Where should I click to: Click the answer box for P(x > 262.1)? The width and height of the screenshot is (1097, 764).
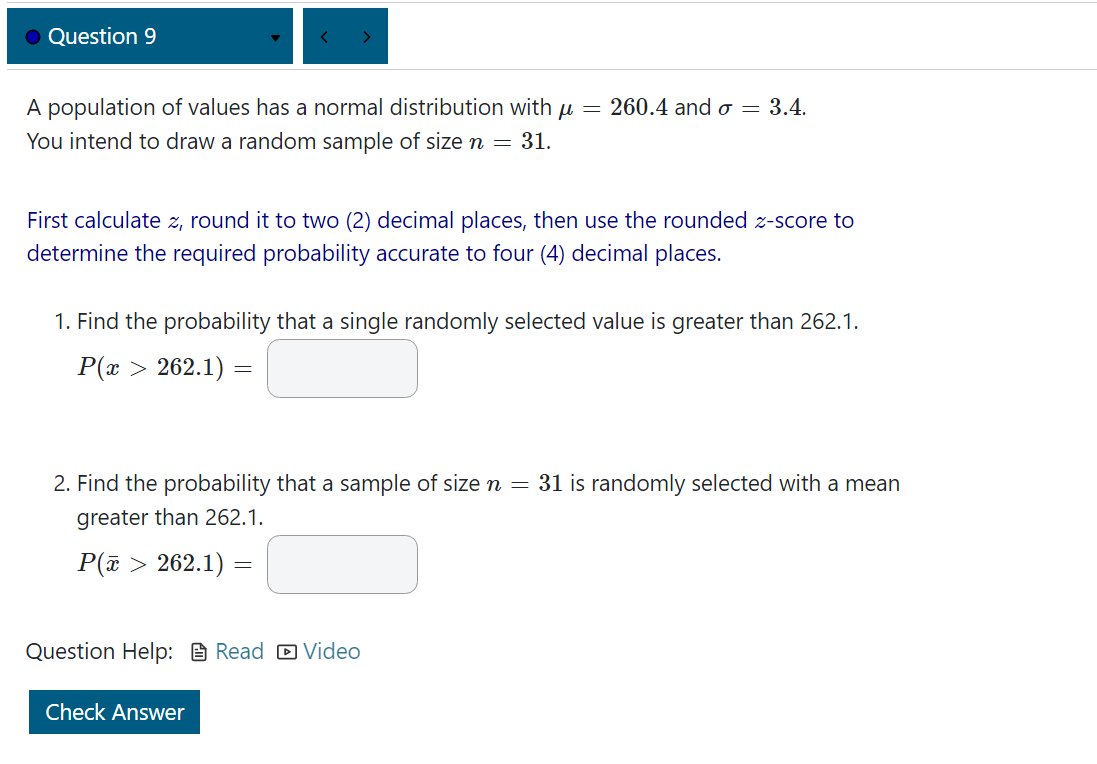point(342,368)
